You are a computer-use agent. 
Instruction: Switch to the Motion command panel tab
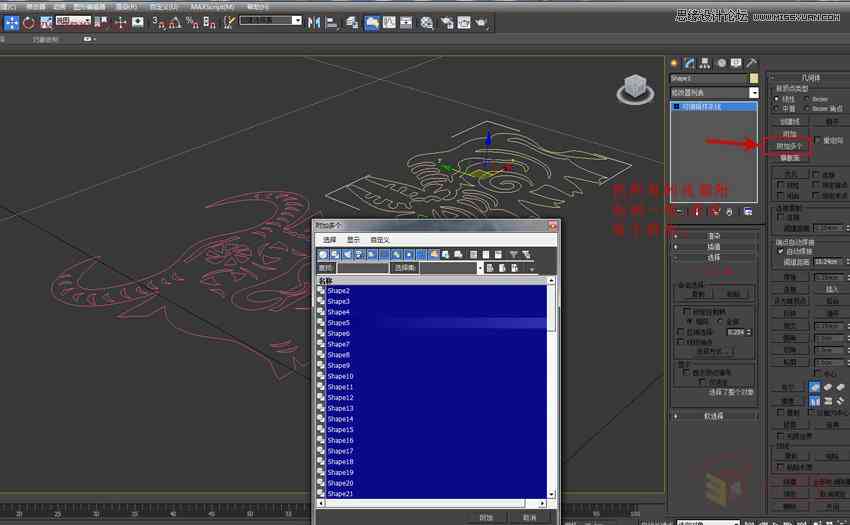click(721, 63)
